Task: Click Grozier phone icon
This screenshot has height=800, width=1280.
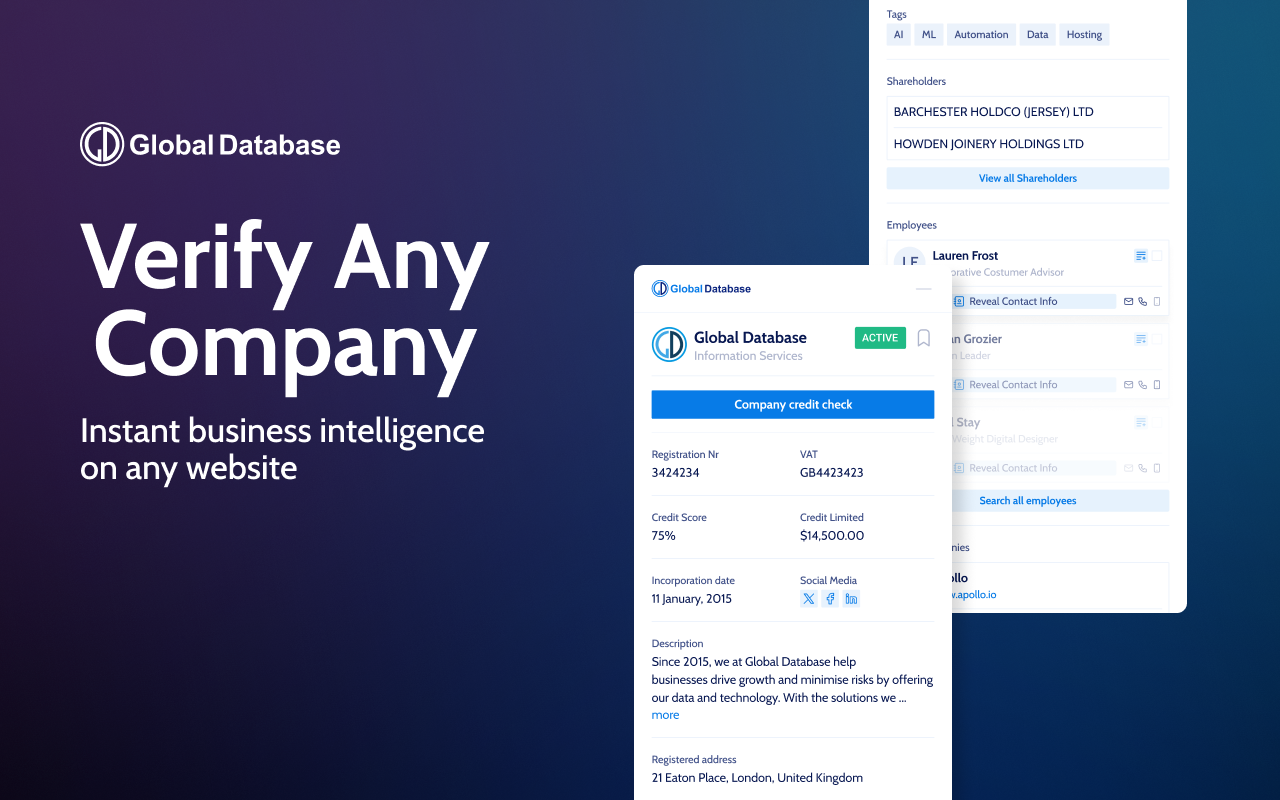Action: [1143, 384]
